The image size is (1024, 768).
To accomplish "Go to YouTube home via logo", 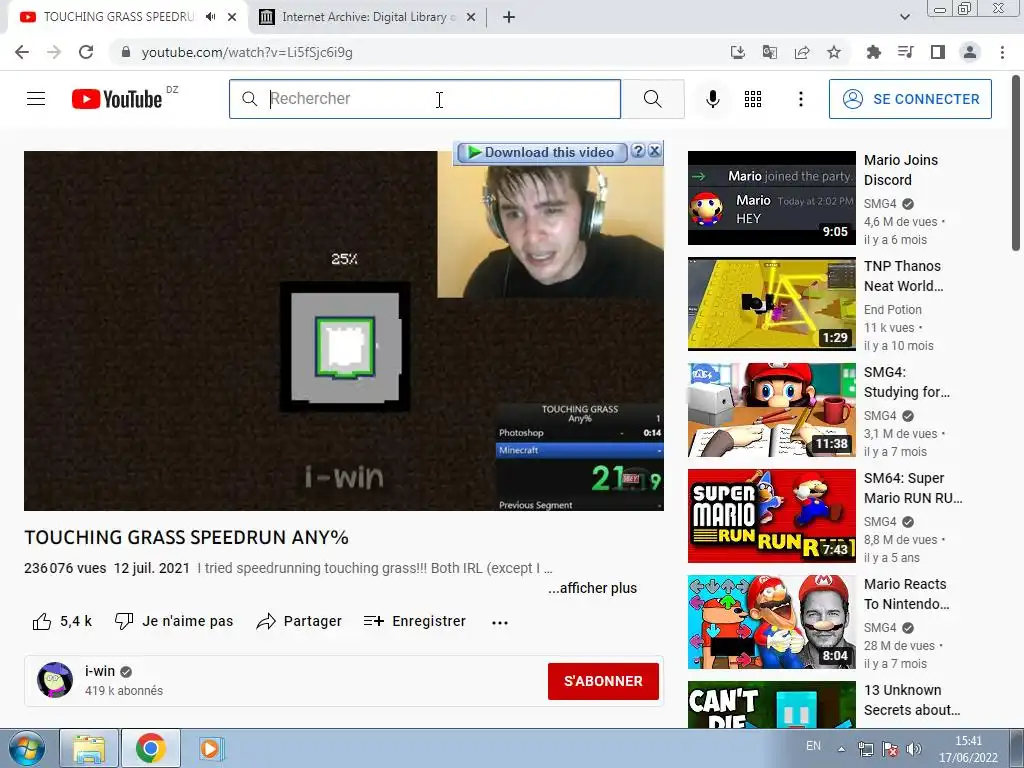I will pos(117,99).
